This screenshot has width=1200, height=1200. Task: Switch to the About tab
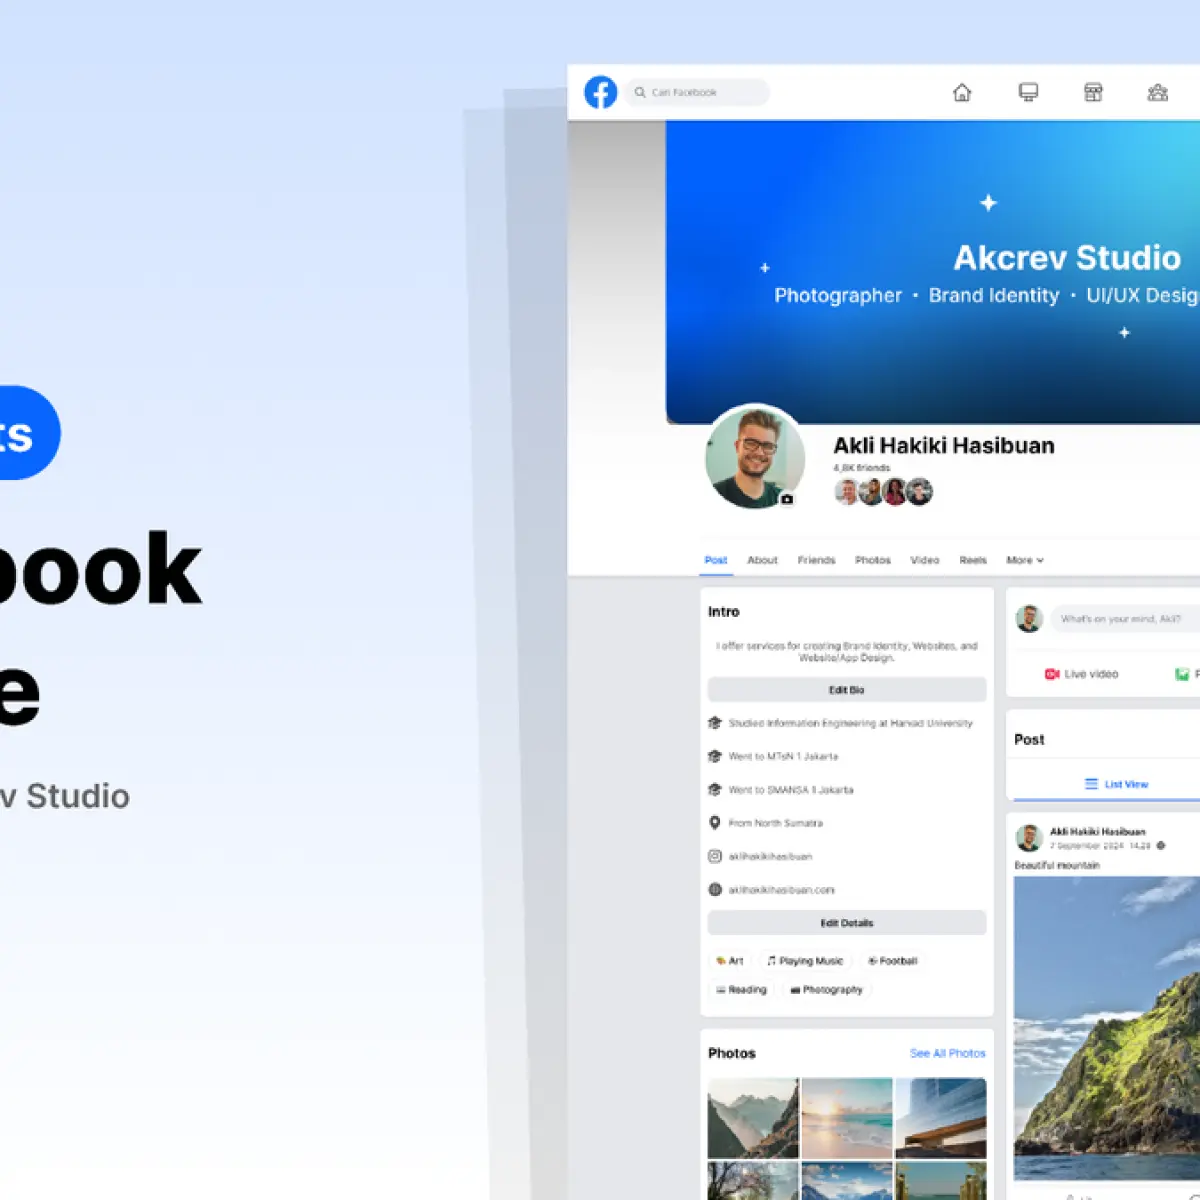(762, 560)
